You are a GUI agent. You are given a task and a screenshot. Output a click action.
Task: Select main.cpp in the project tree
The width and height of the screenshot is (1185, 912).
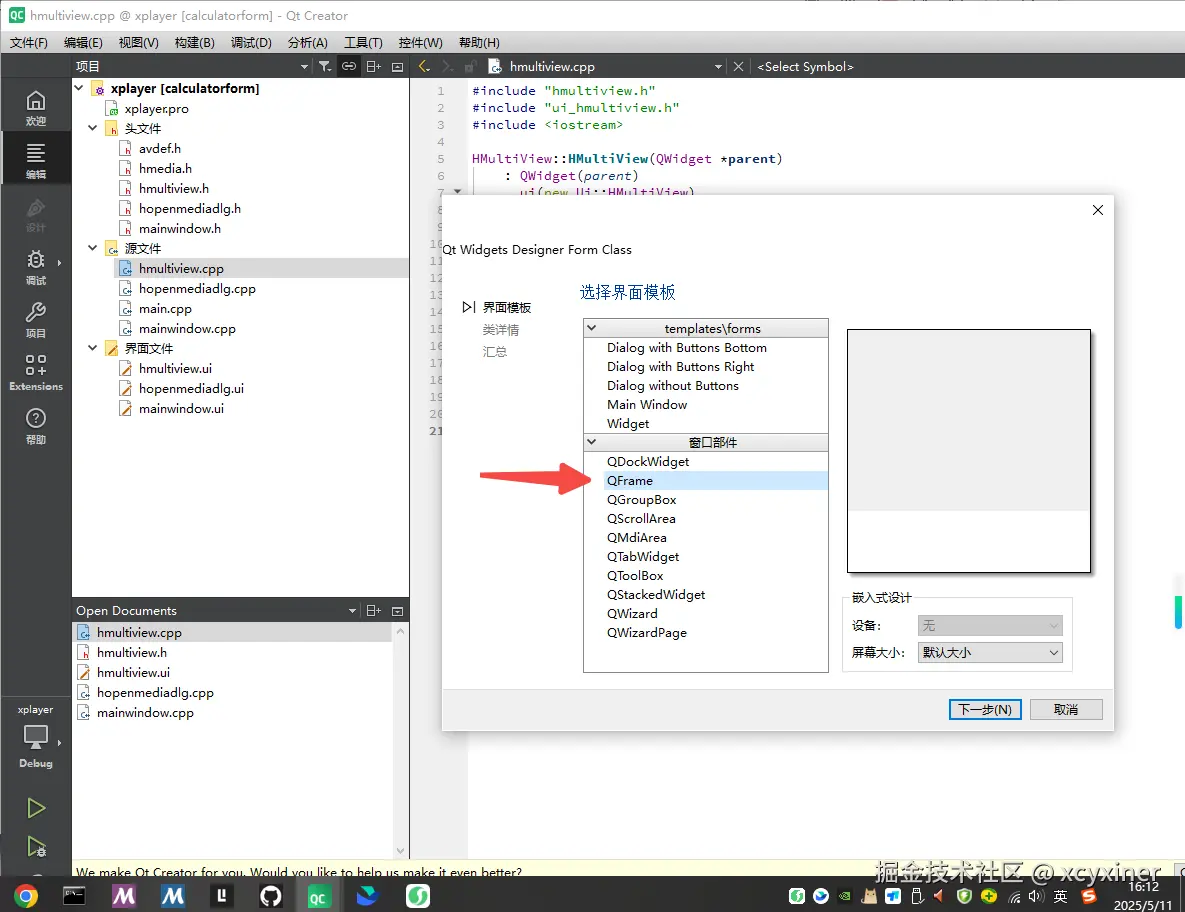[165, 308]
